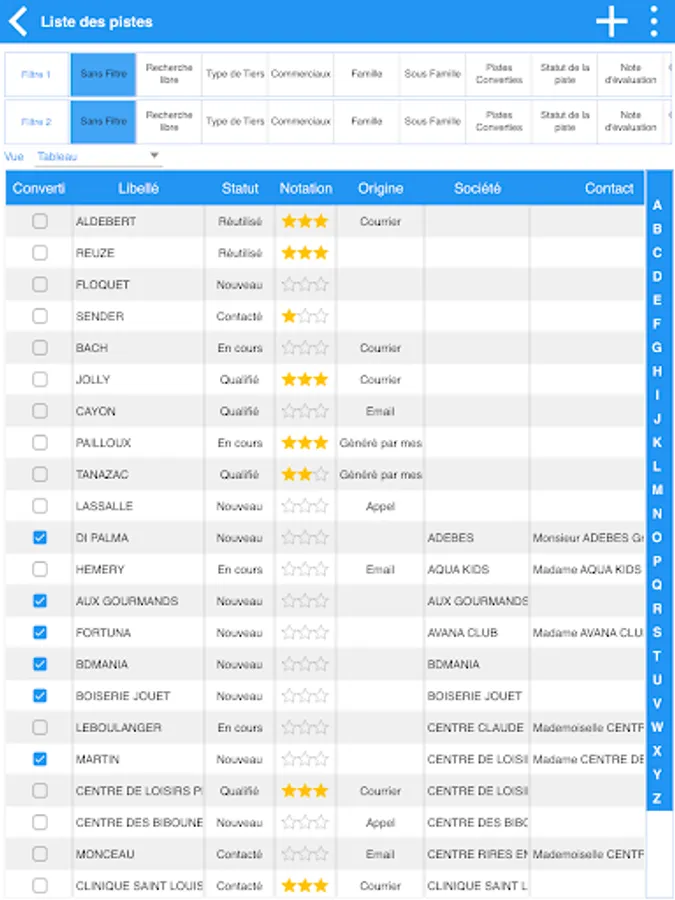Go back using the header arrow
Viewport: 675px width, 900px height.
[x=18, y=22]
